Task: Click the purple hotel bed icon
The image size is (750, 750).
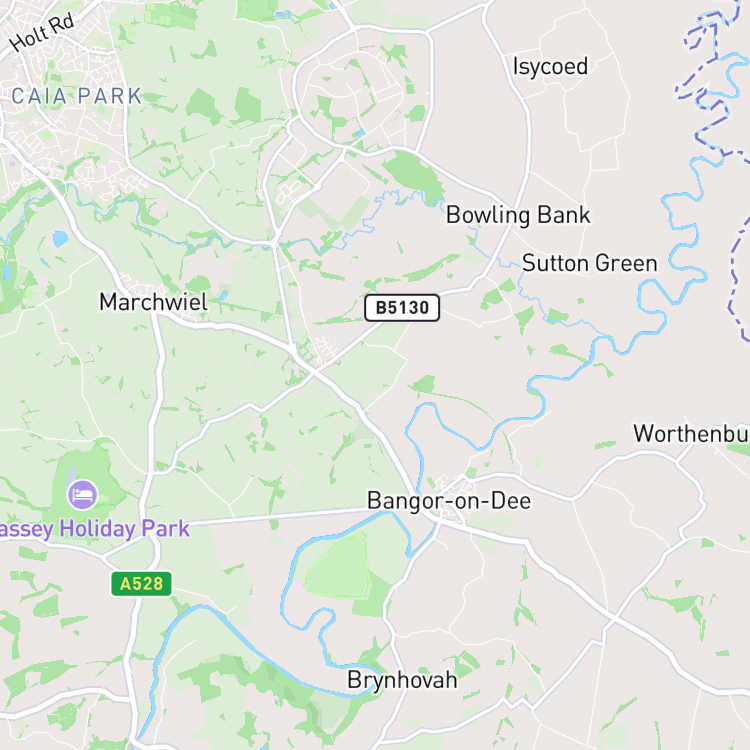Action: [x=83, y=495]
